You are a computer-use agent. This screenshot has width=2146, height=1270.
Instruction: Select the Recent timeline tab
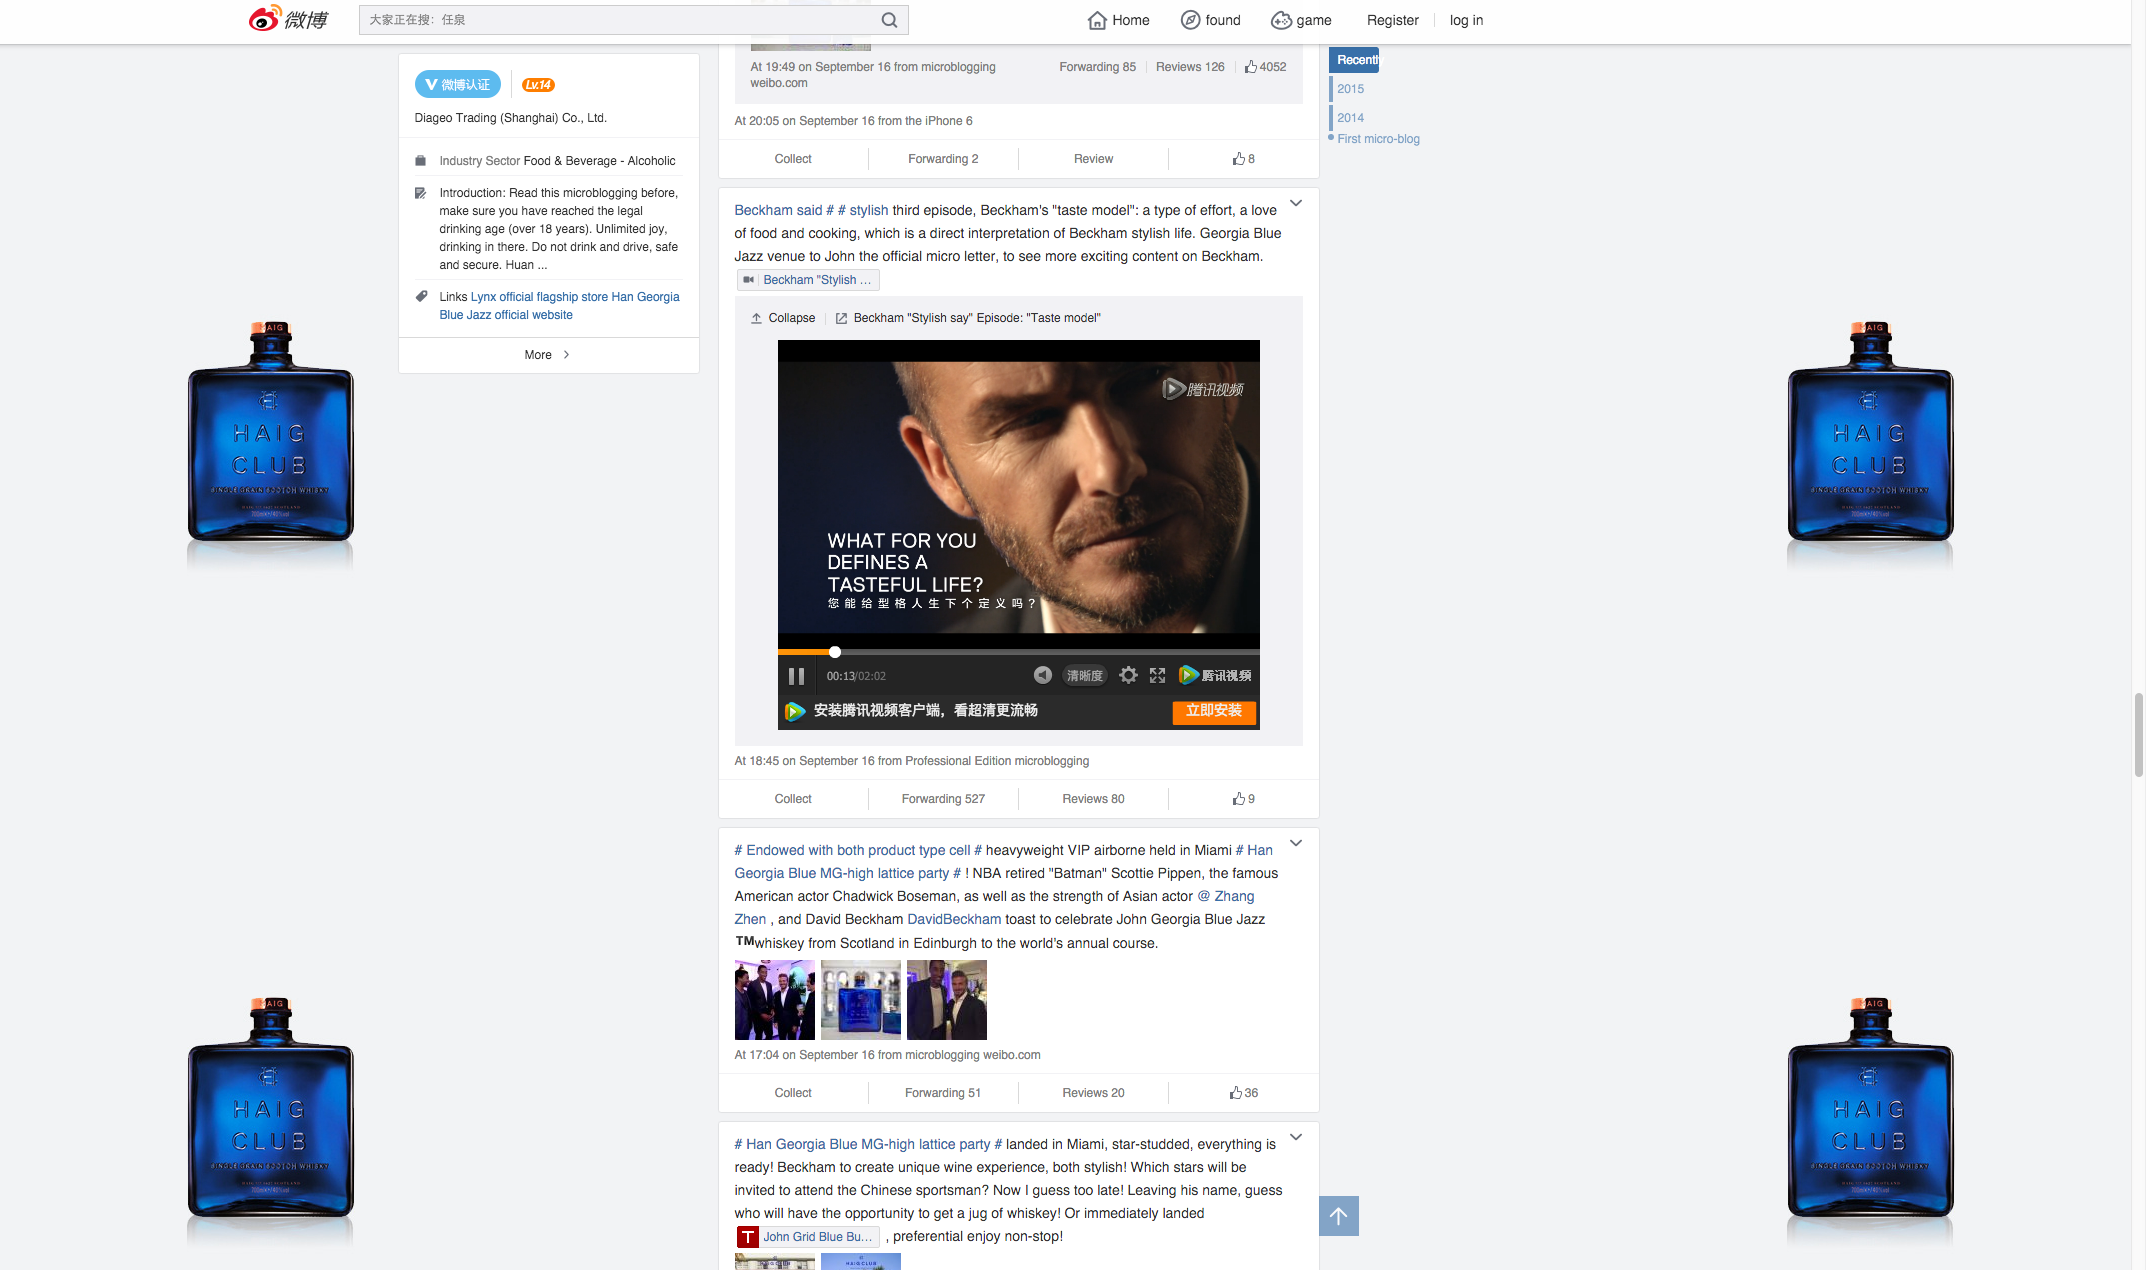tap(1354, 60)
